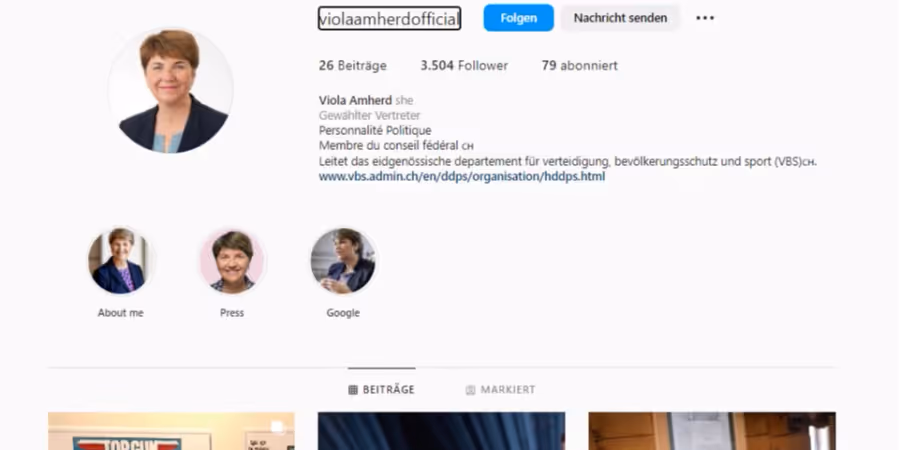This screenshot has height=450, width=900.
Task: Click the grid icon in Beiträge tab
Action: click(353, 390)
